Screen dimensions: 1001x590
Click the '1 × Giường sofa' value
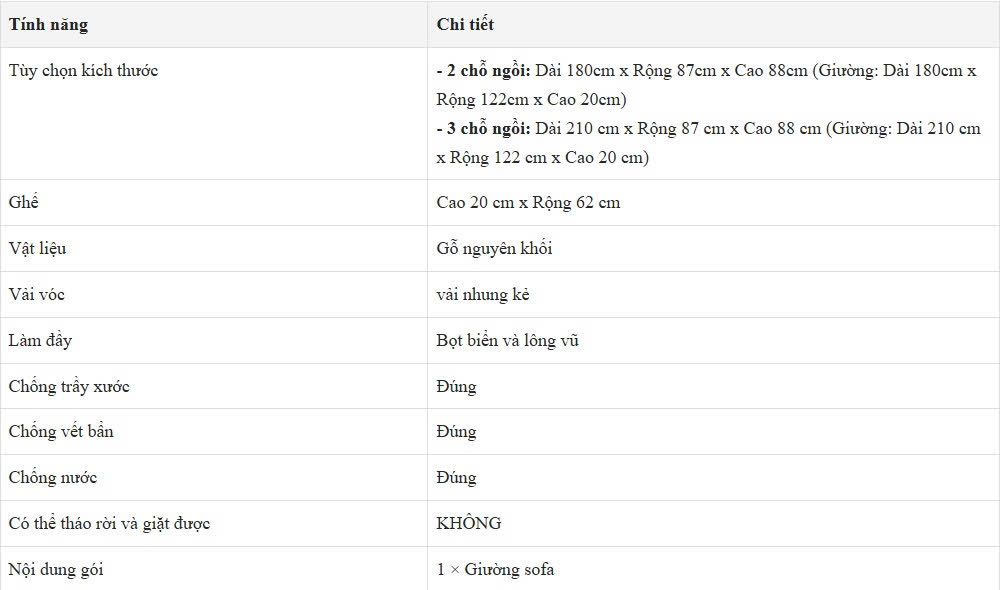click(495, 570)
